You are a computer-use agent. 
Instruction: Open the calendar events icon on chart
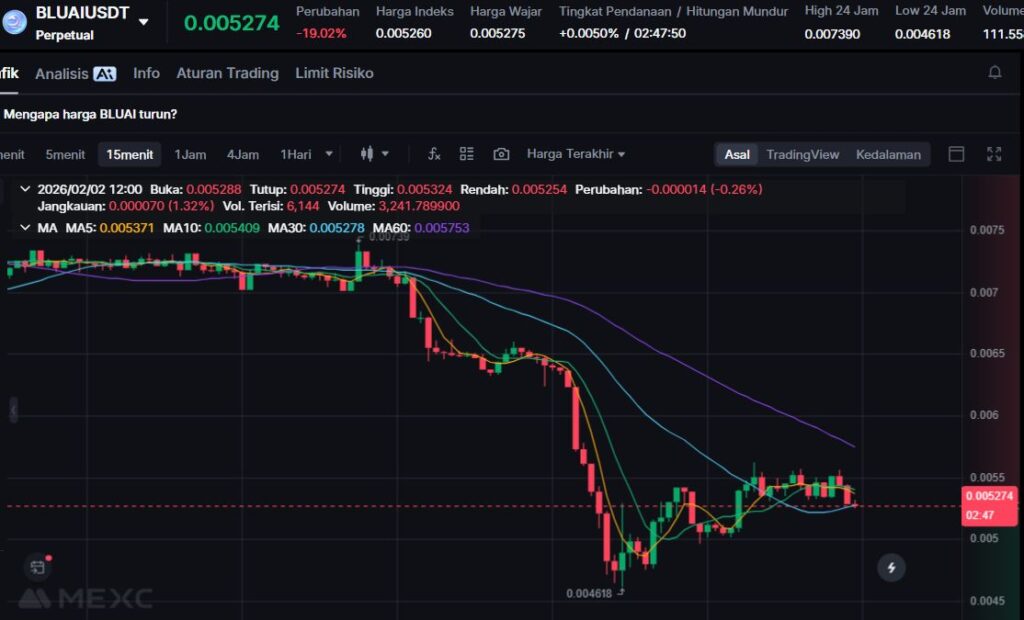tap(38, 567)
